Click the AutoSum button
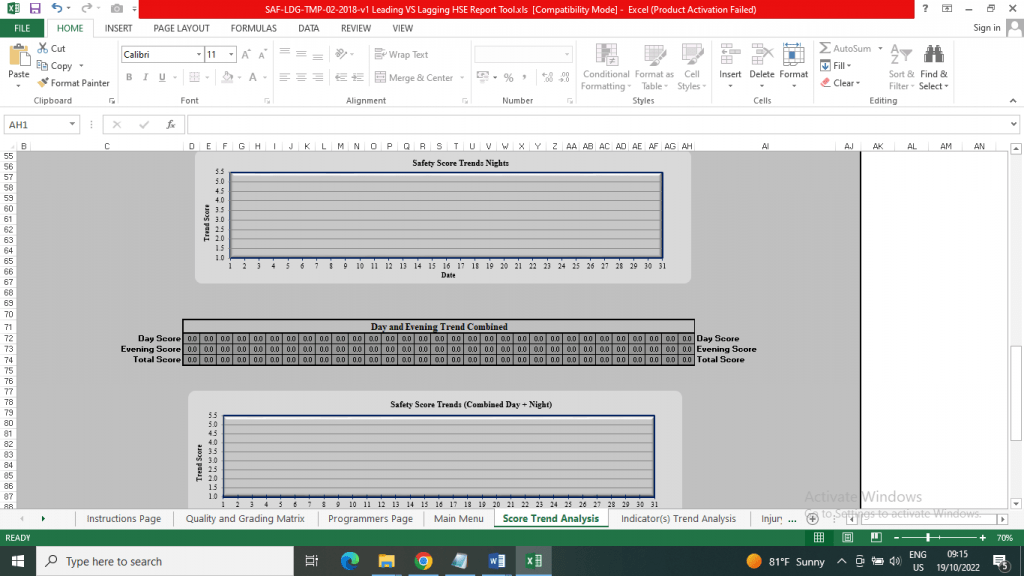Viewport: 1024px width, 576px height. [x=846, y=48]
